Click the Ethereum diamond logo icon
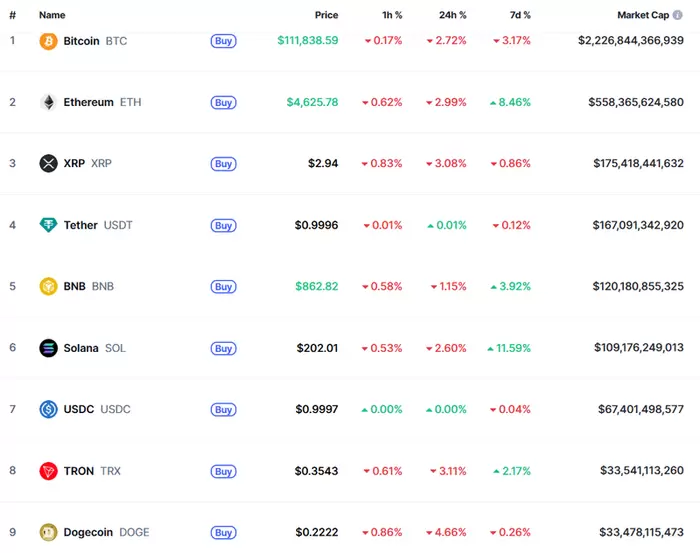 [48, 102]
